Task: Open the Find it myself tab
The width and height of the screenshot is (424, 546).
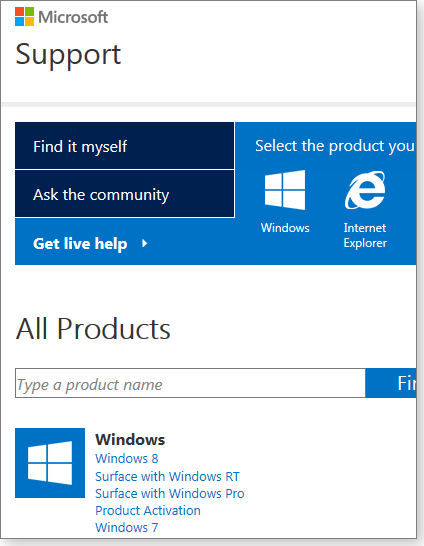Action: 125,146
